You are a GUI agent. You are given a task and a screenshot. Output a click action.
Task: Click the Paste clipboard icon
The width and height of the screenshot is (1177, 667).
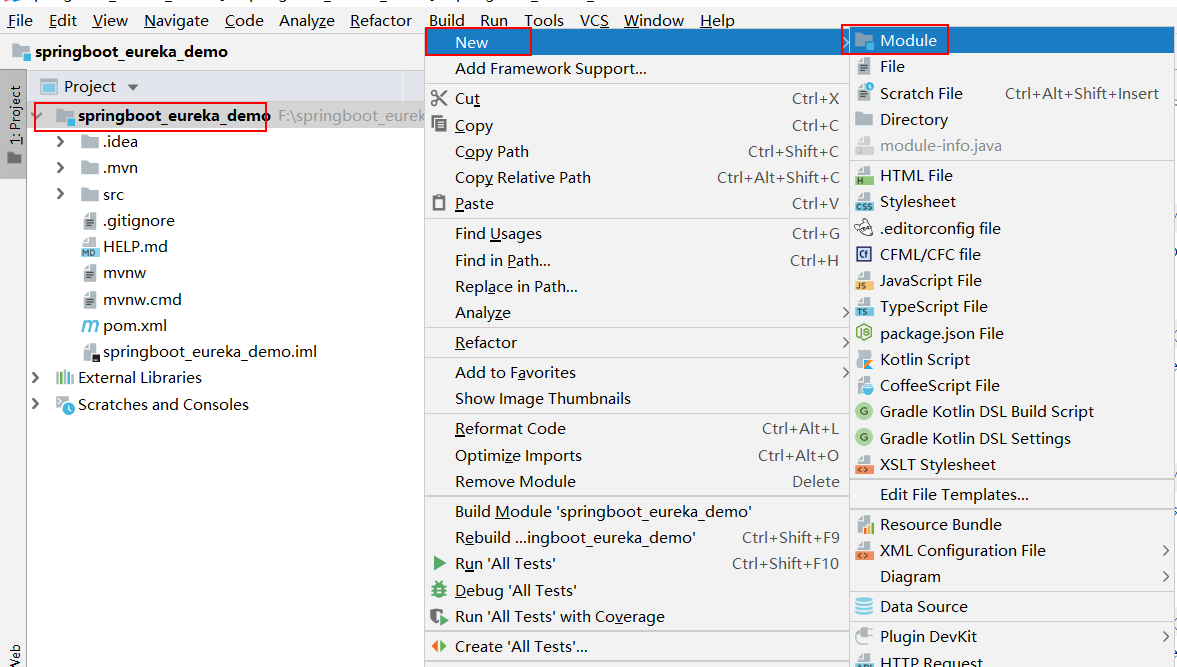(439, 203)
